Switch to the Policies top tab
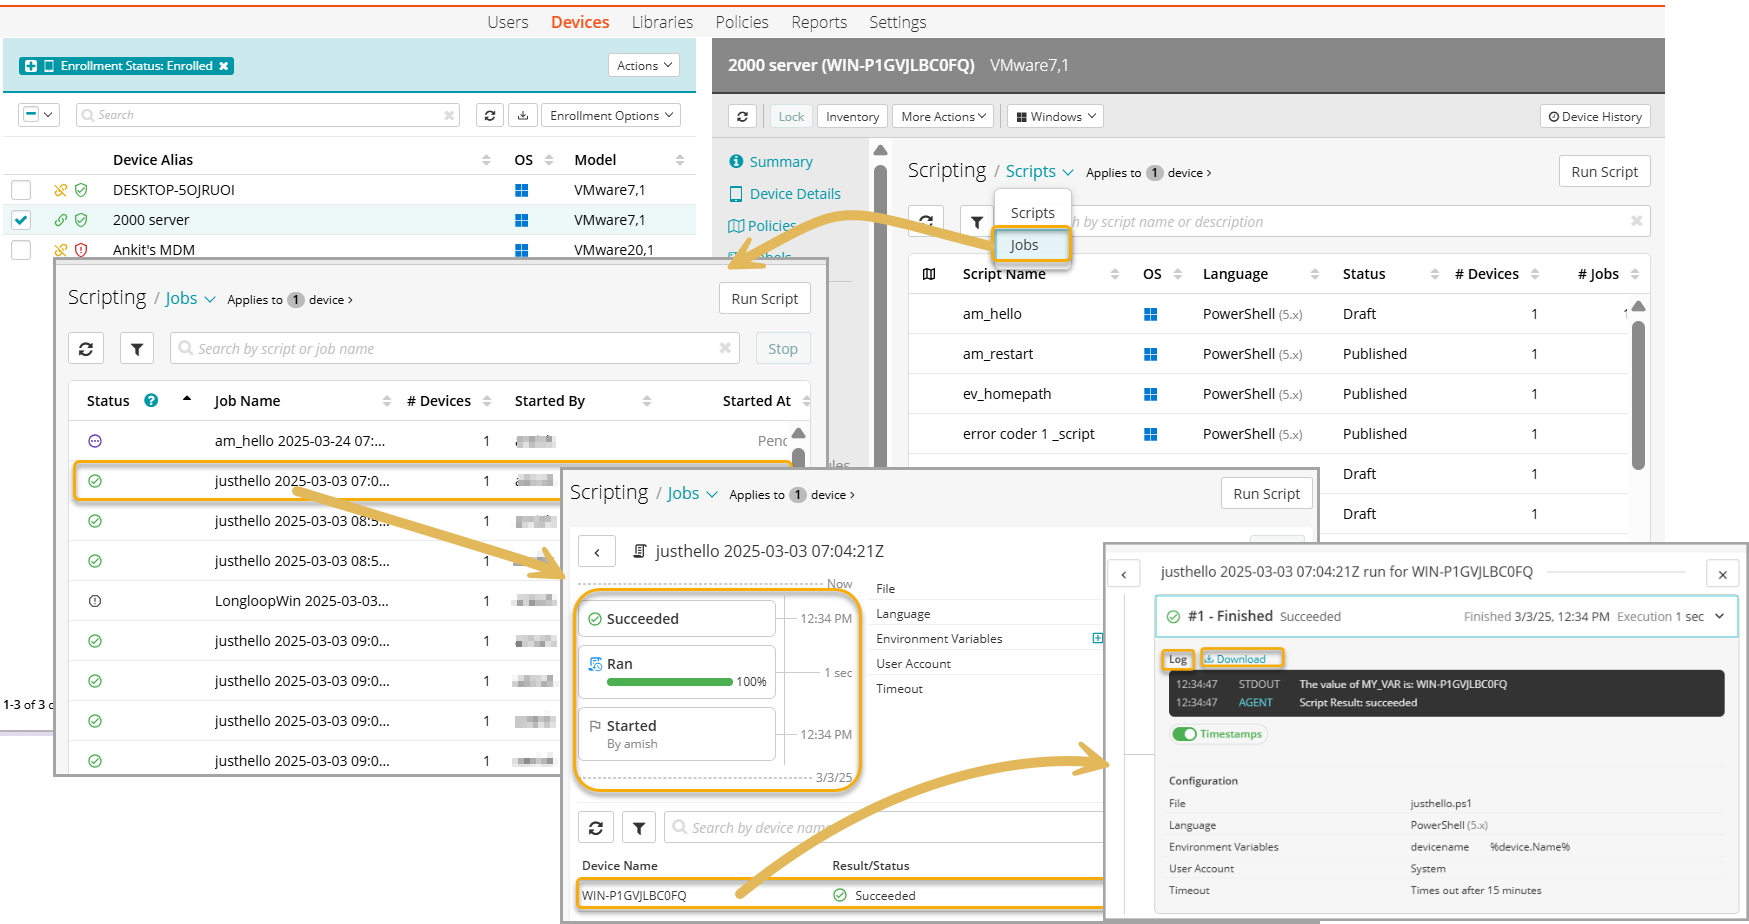 [x=741, y=22]
